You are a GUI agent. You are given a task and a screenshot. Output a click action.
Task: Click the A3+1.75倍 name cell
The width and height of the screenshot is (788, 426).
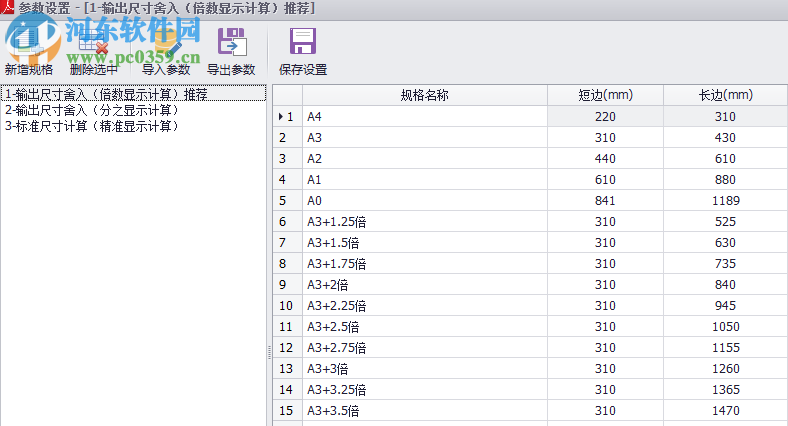(x=425, y=264)
